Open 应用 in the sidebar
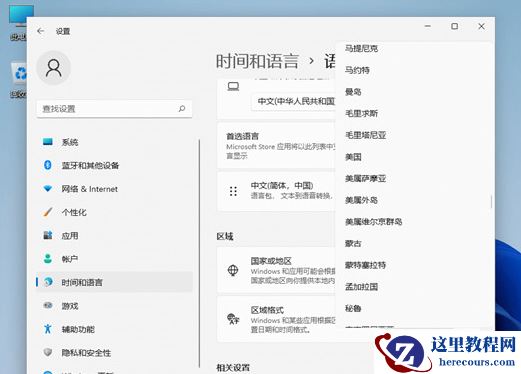Viewport: 521px width, 374px height. tap(114, 236)
